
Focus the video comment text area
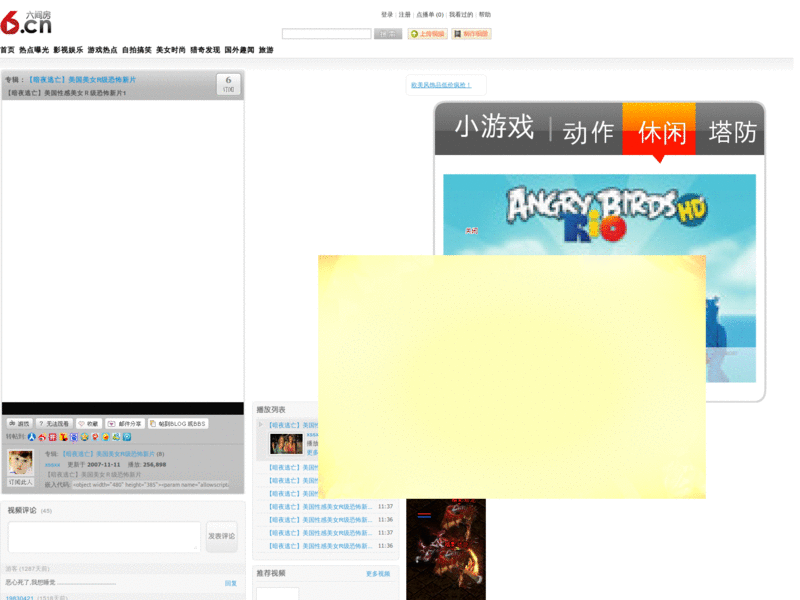point(104,537)
